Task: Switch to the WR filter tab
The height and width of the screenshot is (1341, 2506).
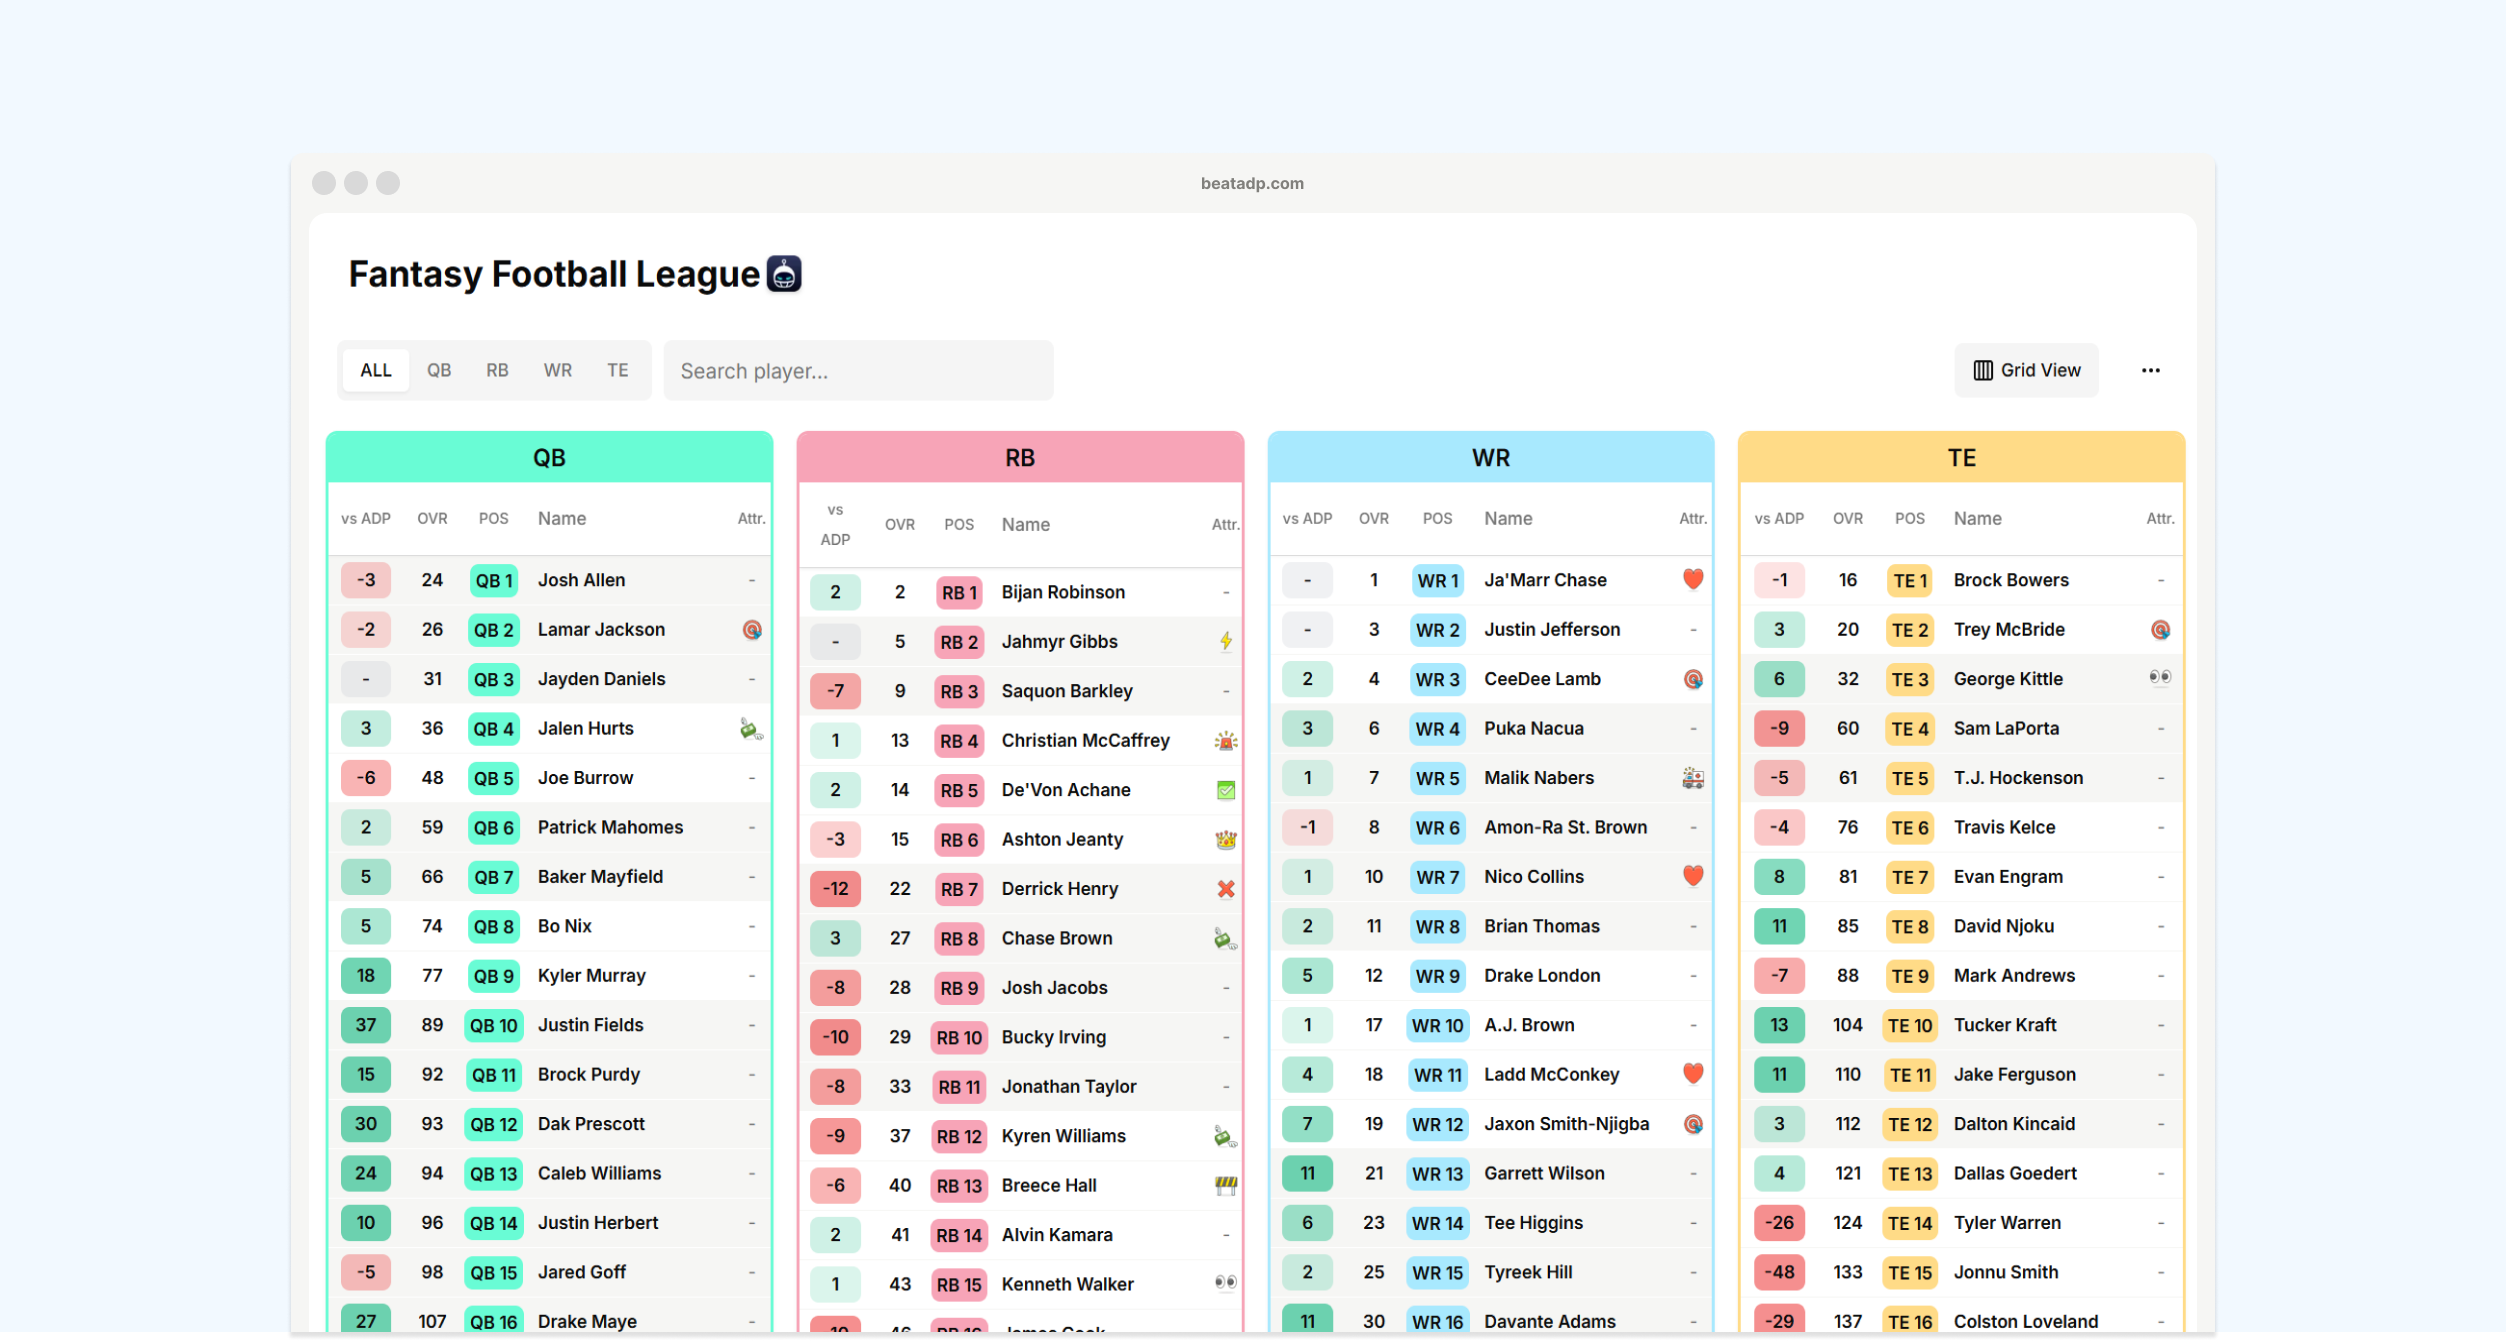Action: point(558,371)
